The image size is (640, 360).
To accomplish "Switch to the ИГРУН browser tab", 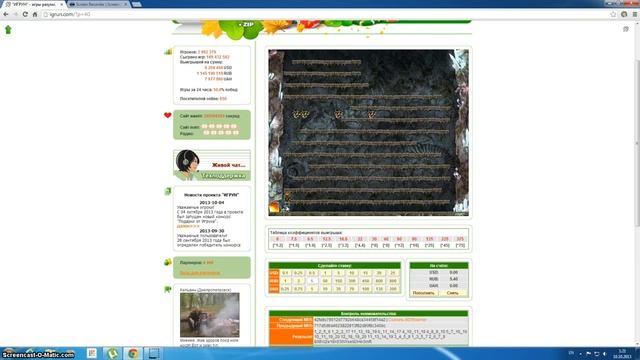I will coord(33,4).
